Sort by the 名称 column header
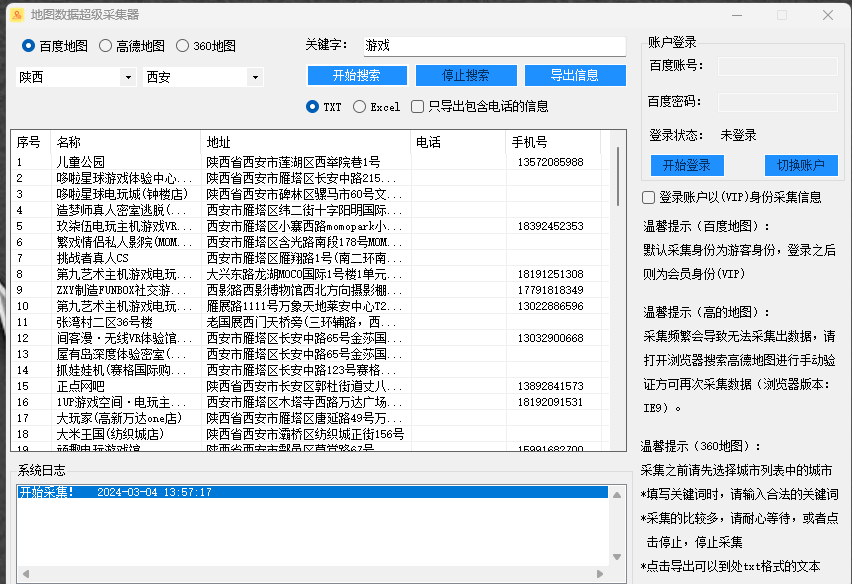 125,142
